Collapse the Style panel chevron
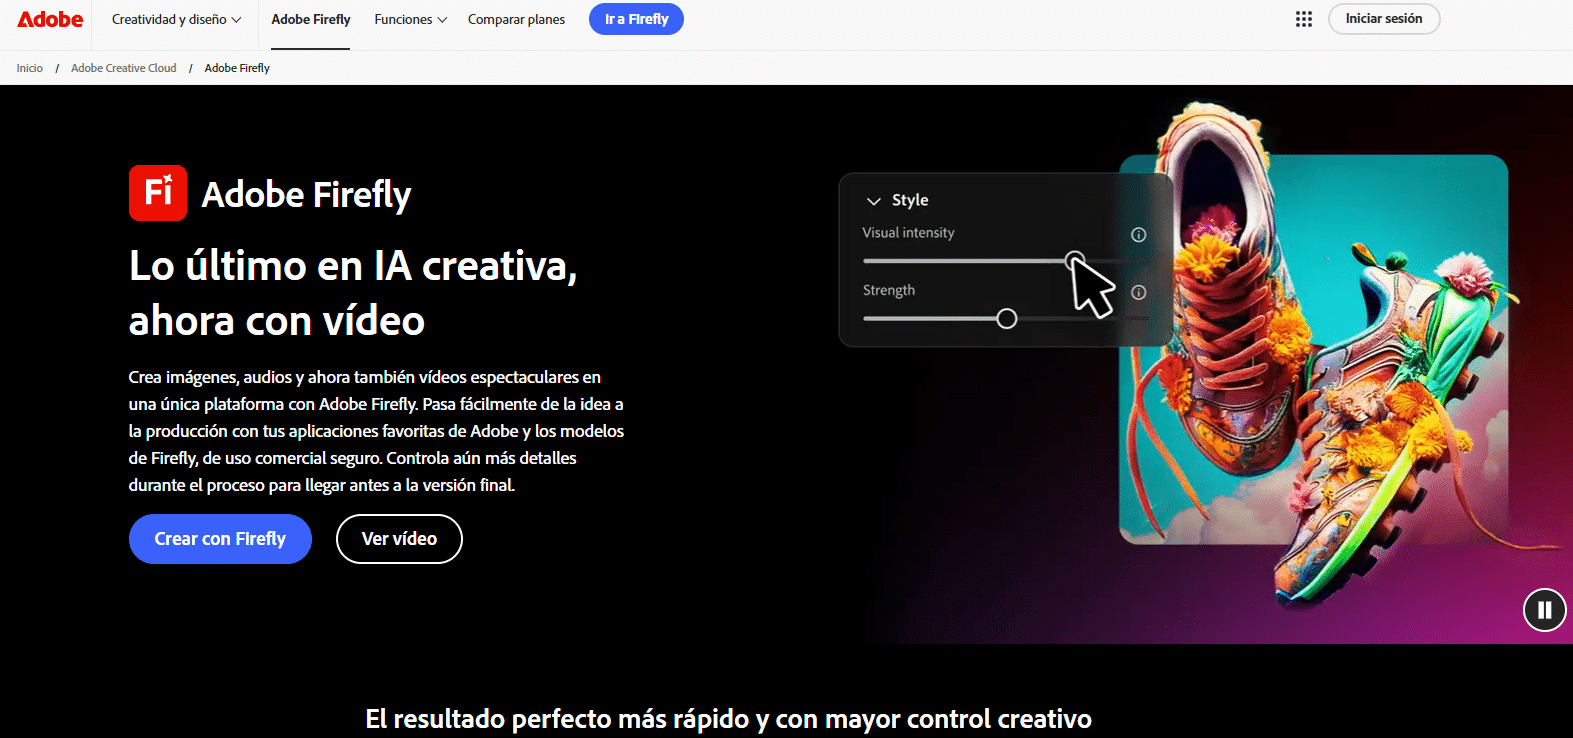 click(873, 201)
